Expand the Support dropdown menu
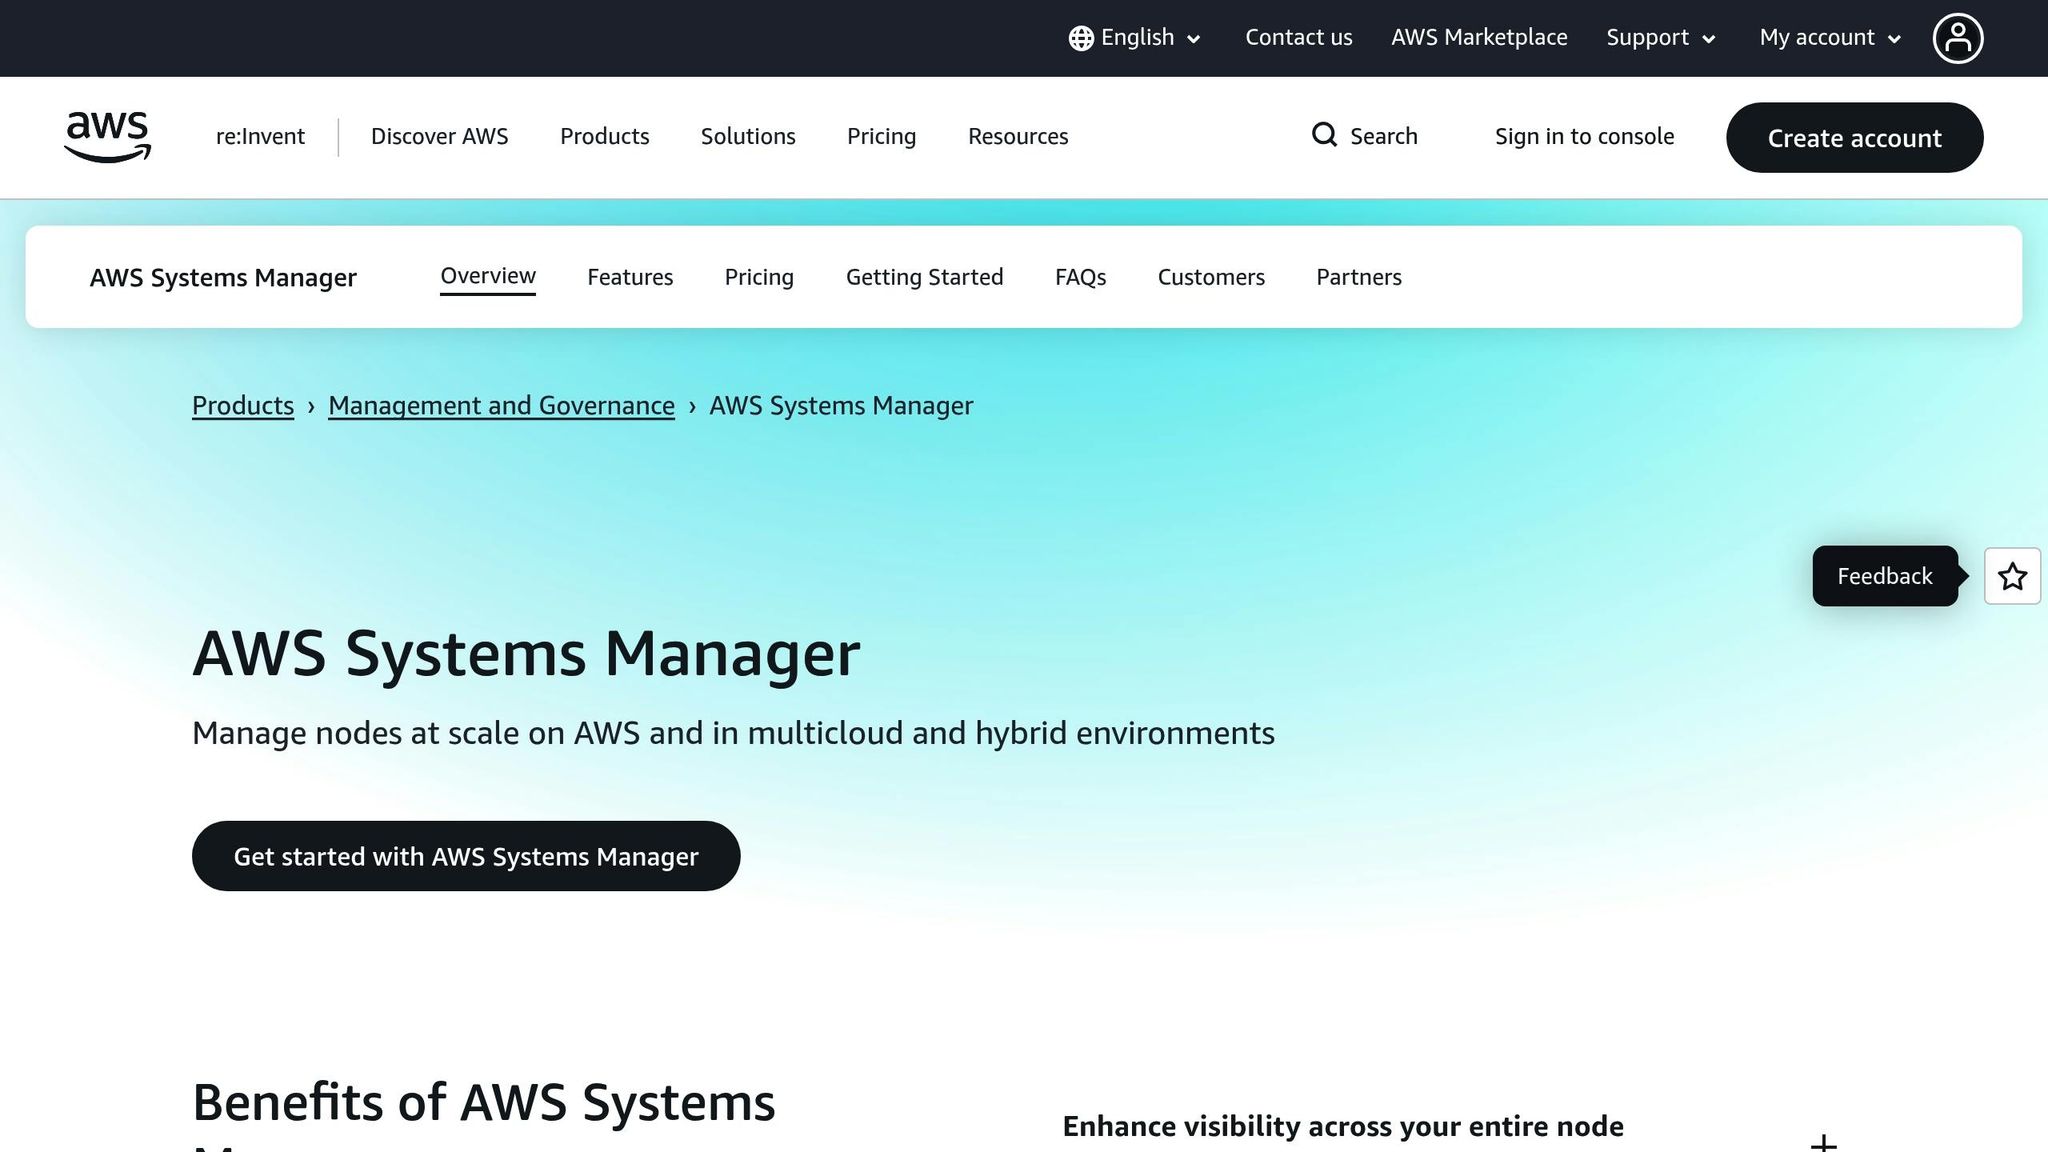The height and width of the screenshot is (1152, 2048). point(1659,37)
